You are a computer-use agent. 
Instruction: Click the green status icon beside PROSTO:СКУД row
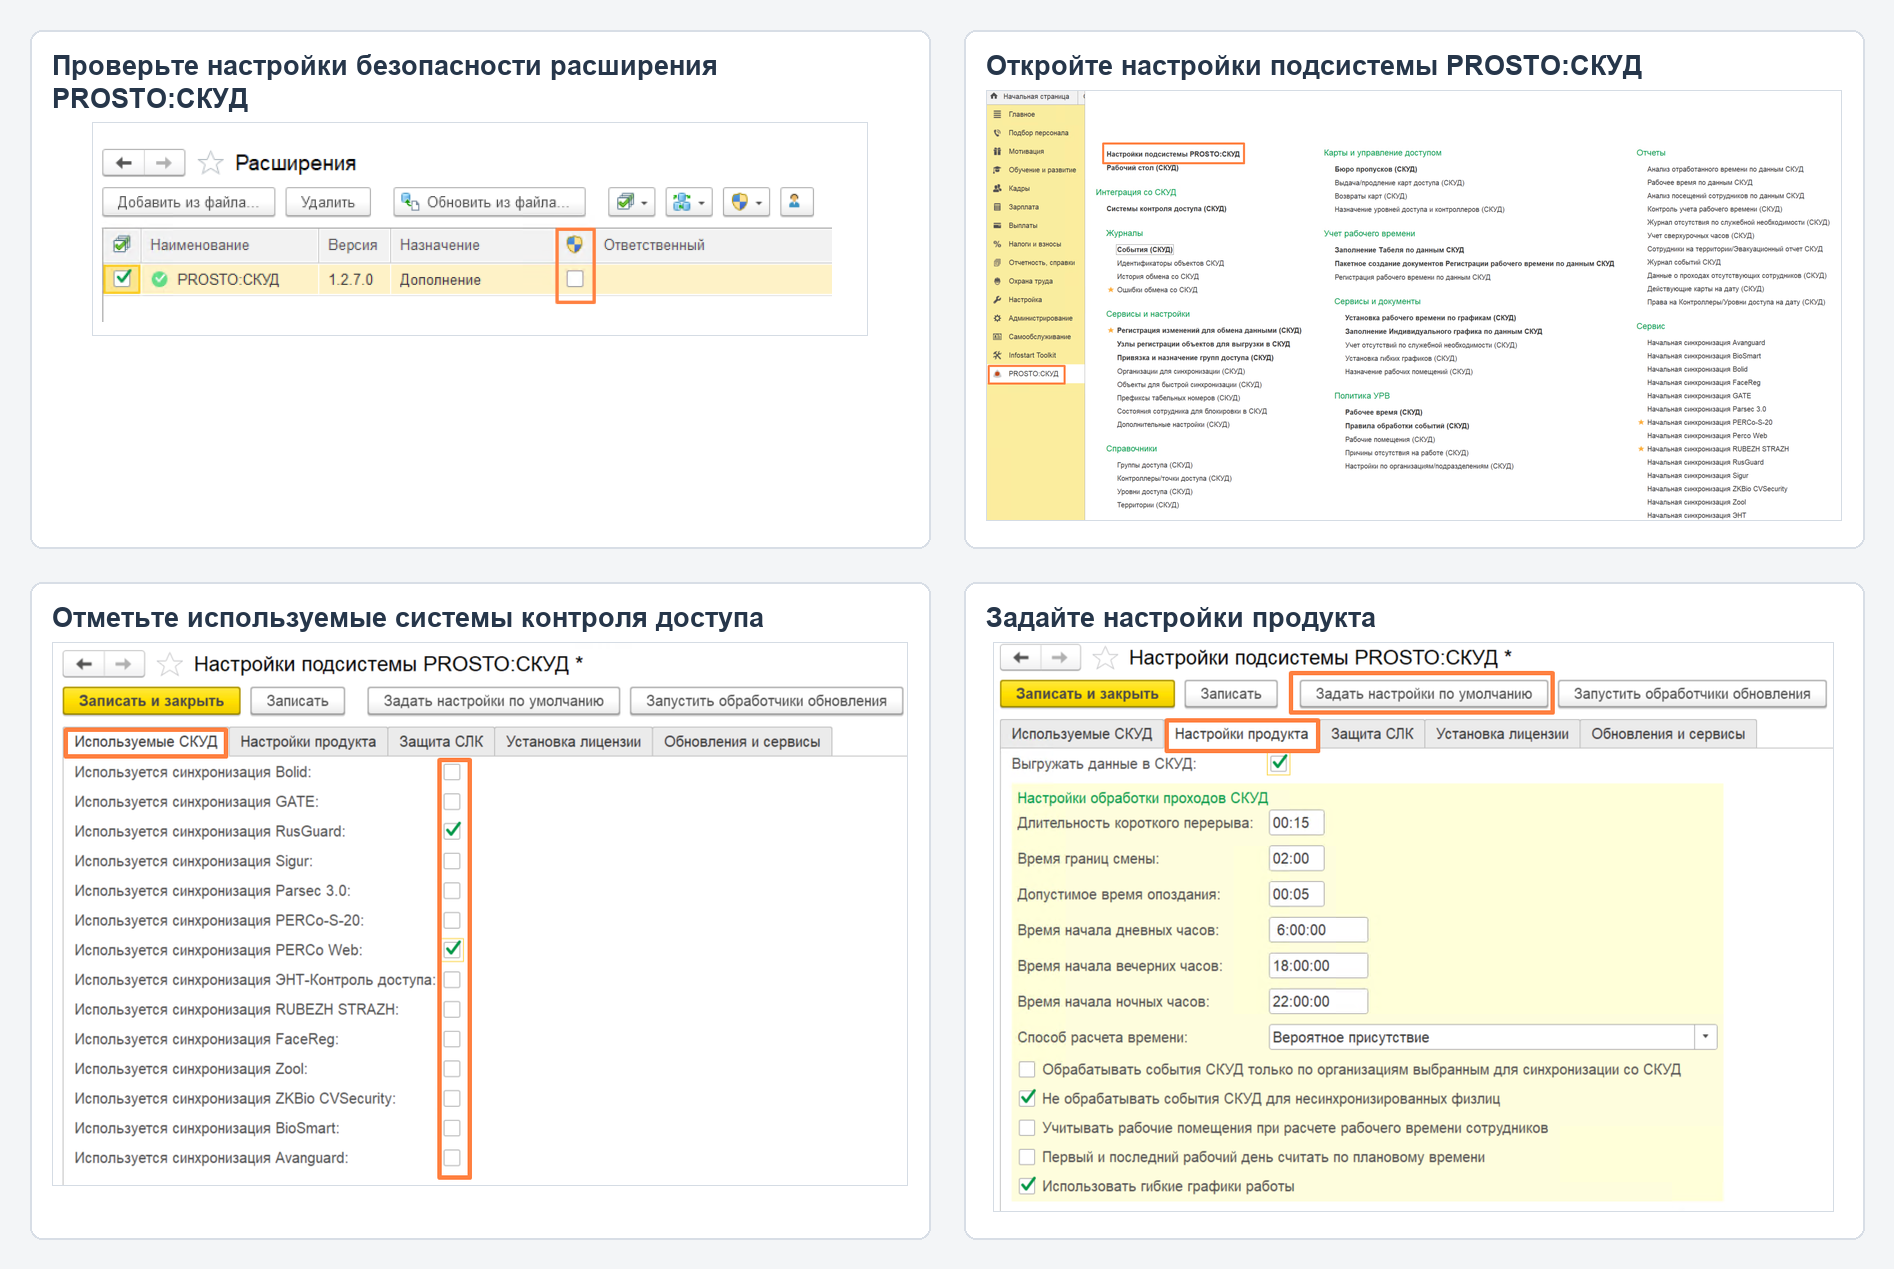tap(159, 280)
